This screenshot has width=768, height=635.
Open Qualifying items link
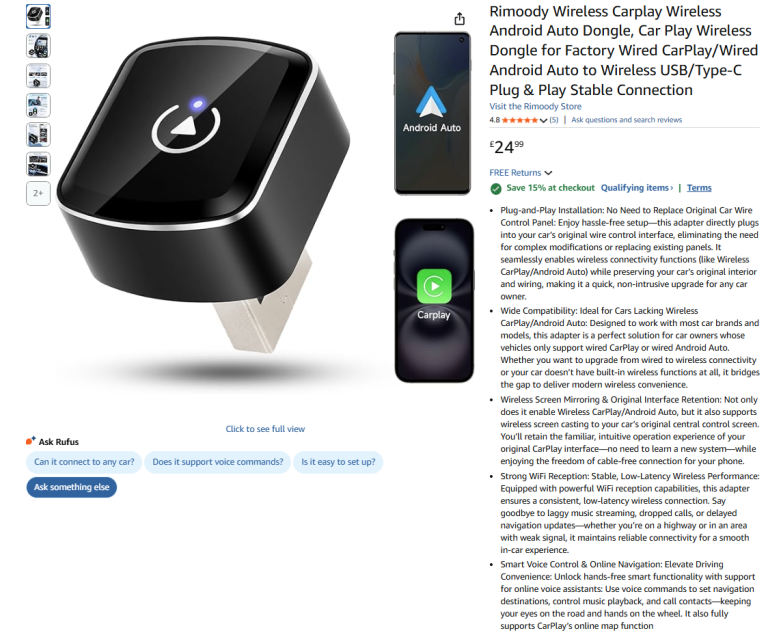pyautogui.click(x=637, y=188)
